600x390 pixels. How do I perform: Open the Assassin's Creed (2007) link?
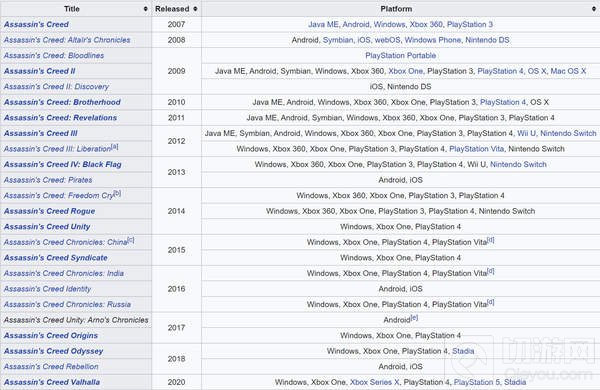[x=36, y=24]
